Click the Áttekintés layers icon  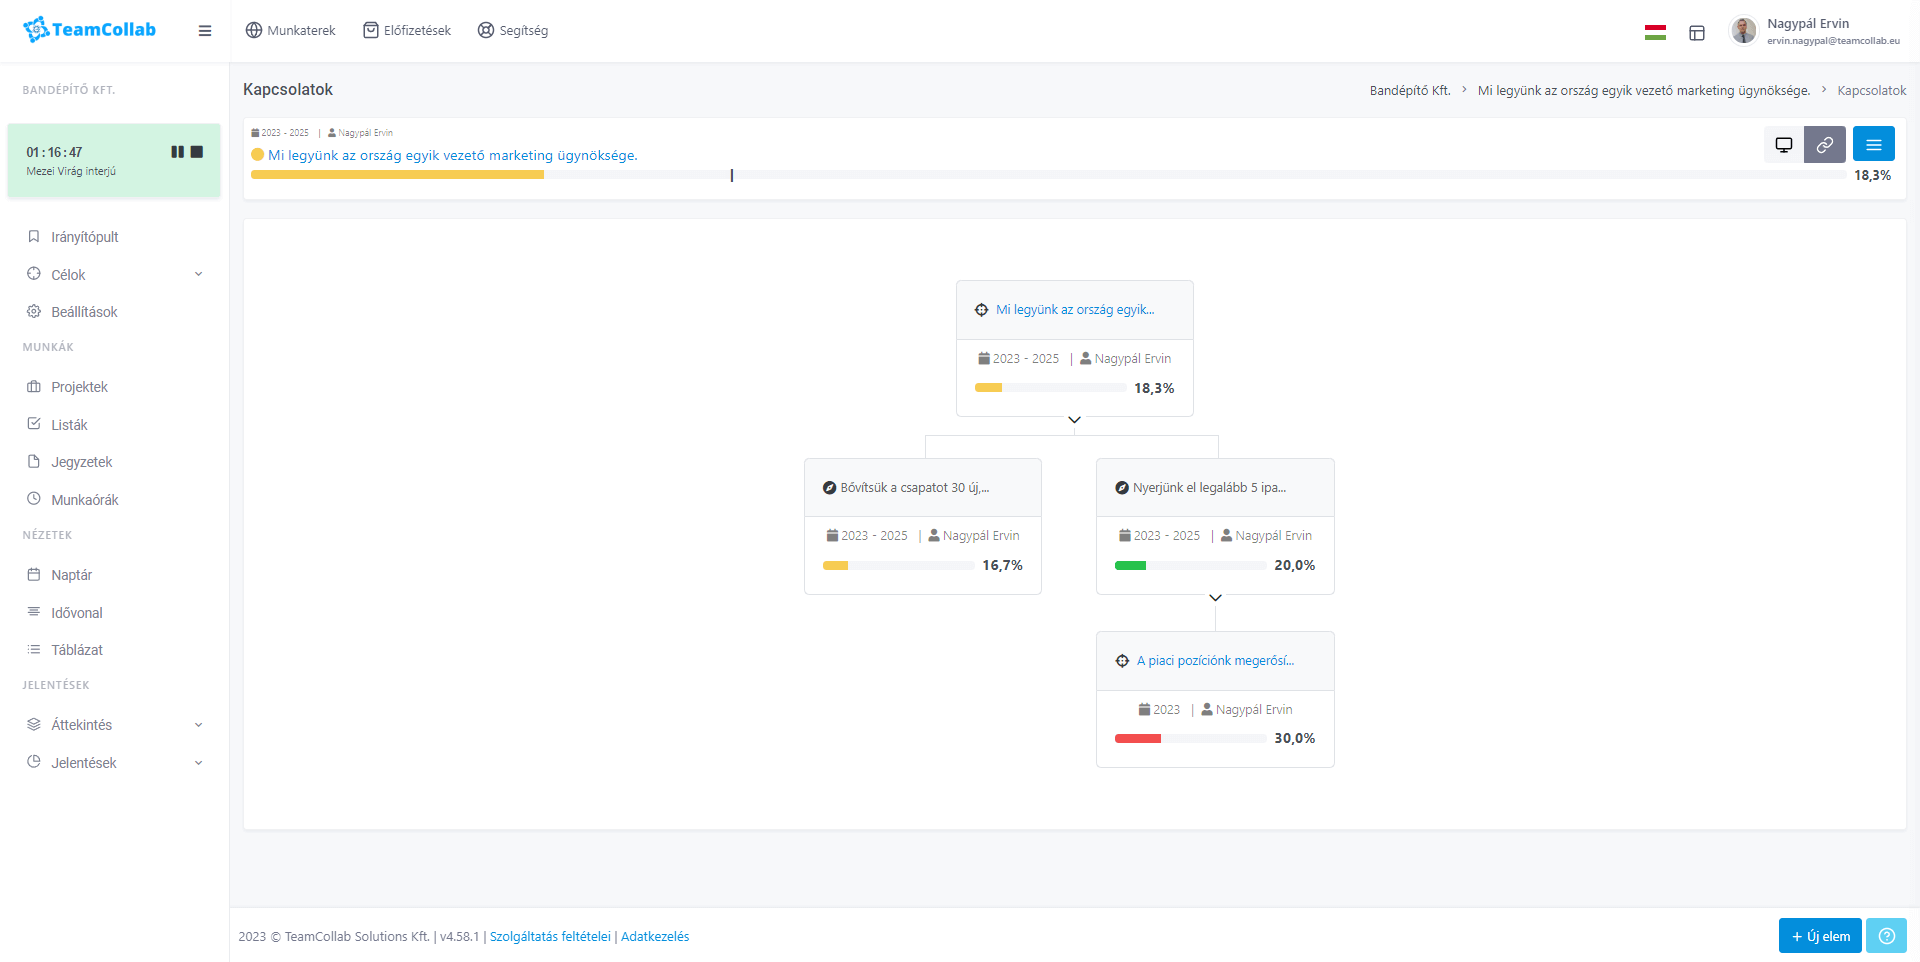[x=34, y=725]
